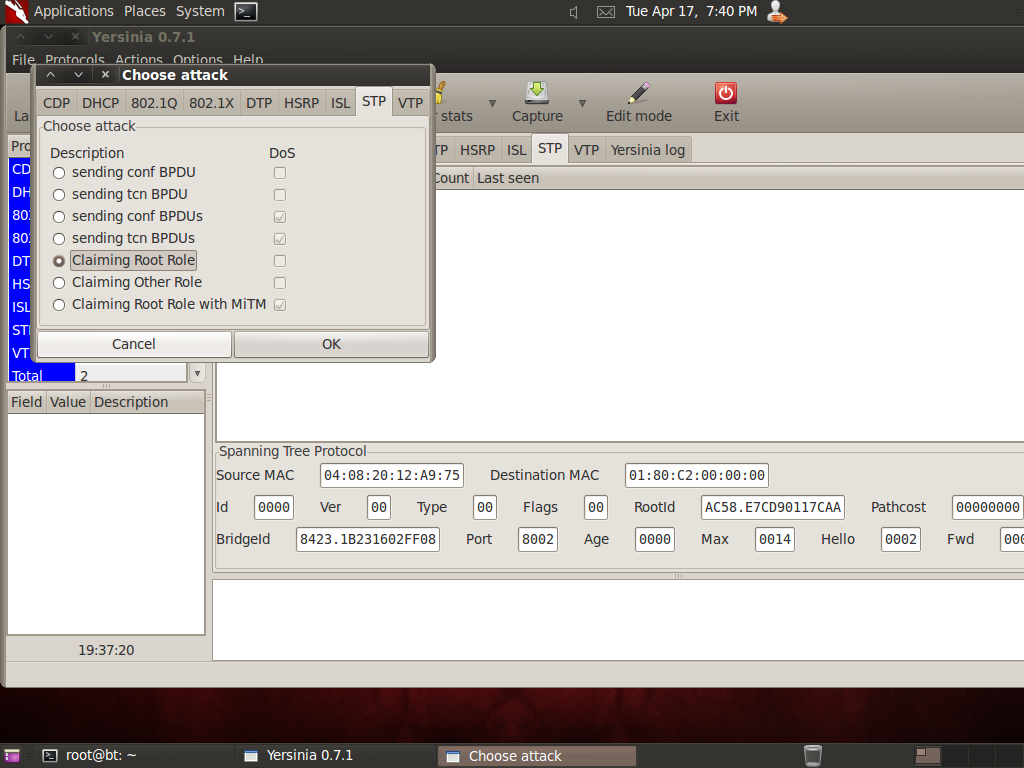Image resolution: width=1024 pixels, height=768 pixels.
Task: Click the trash icon in bottom panel
Action: point(812,756)
